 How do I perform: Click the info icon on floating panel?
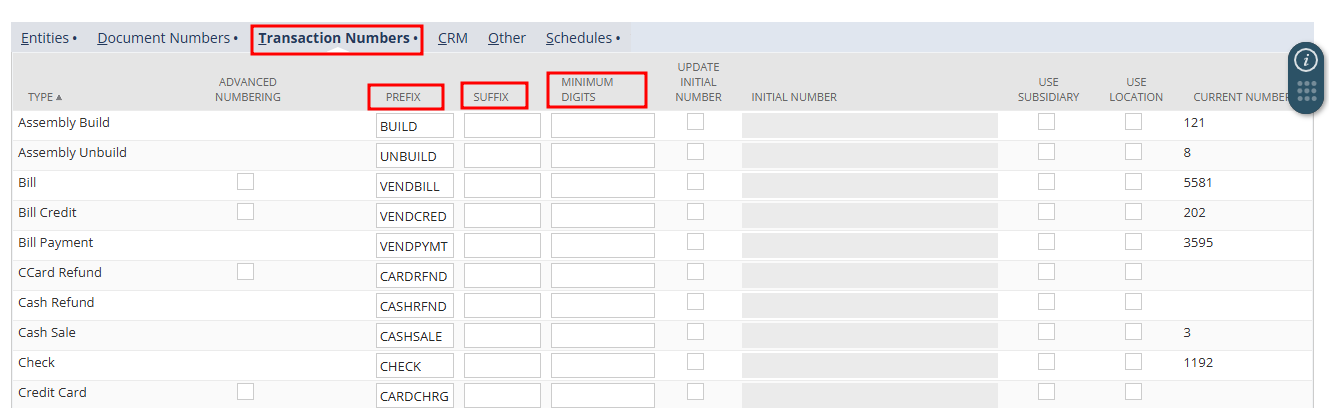[1306, 59]
